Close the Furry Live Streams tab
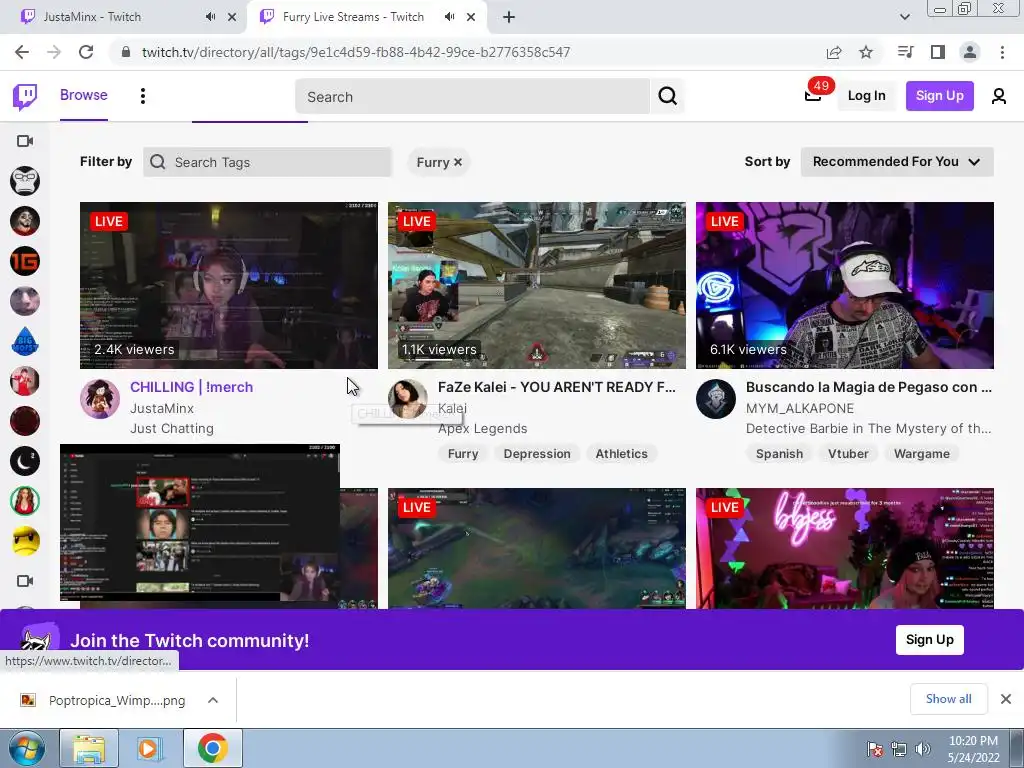 tap(471, 17)
